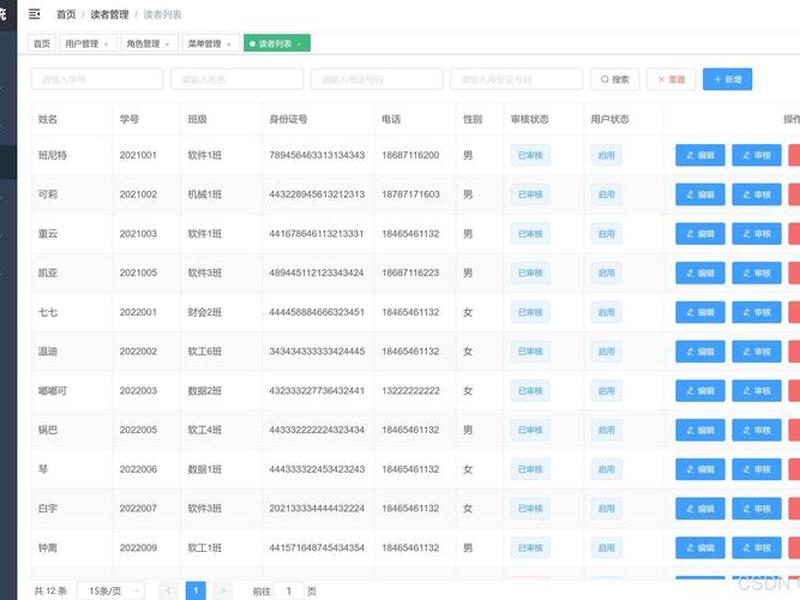The image size is (800, 600).
Task: Click the 读者管理 breadcrumb item
Action: (x=110, y=14)
